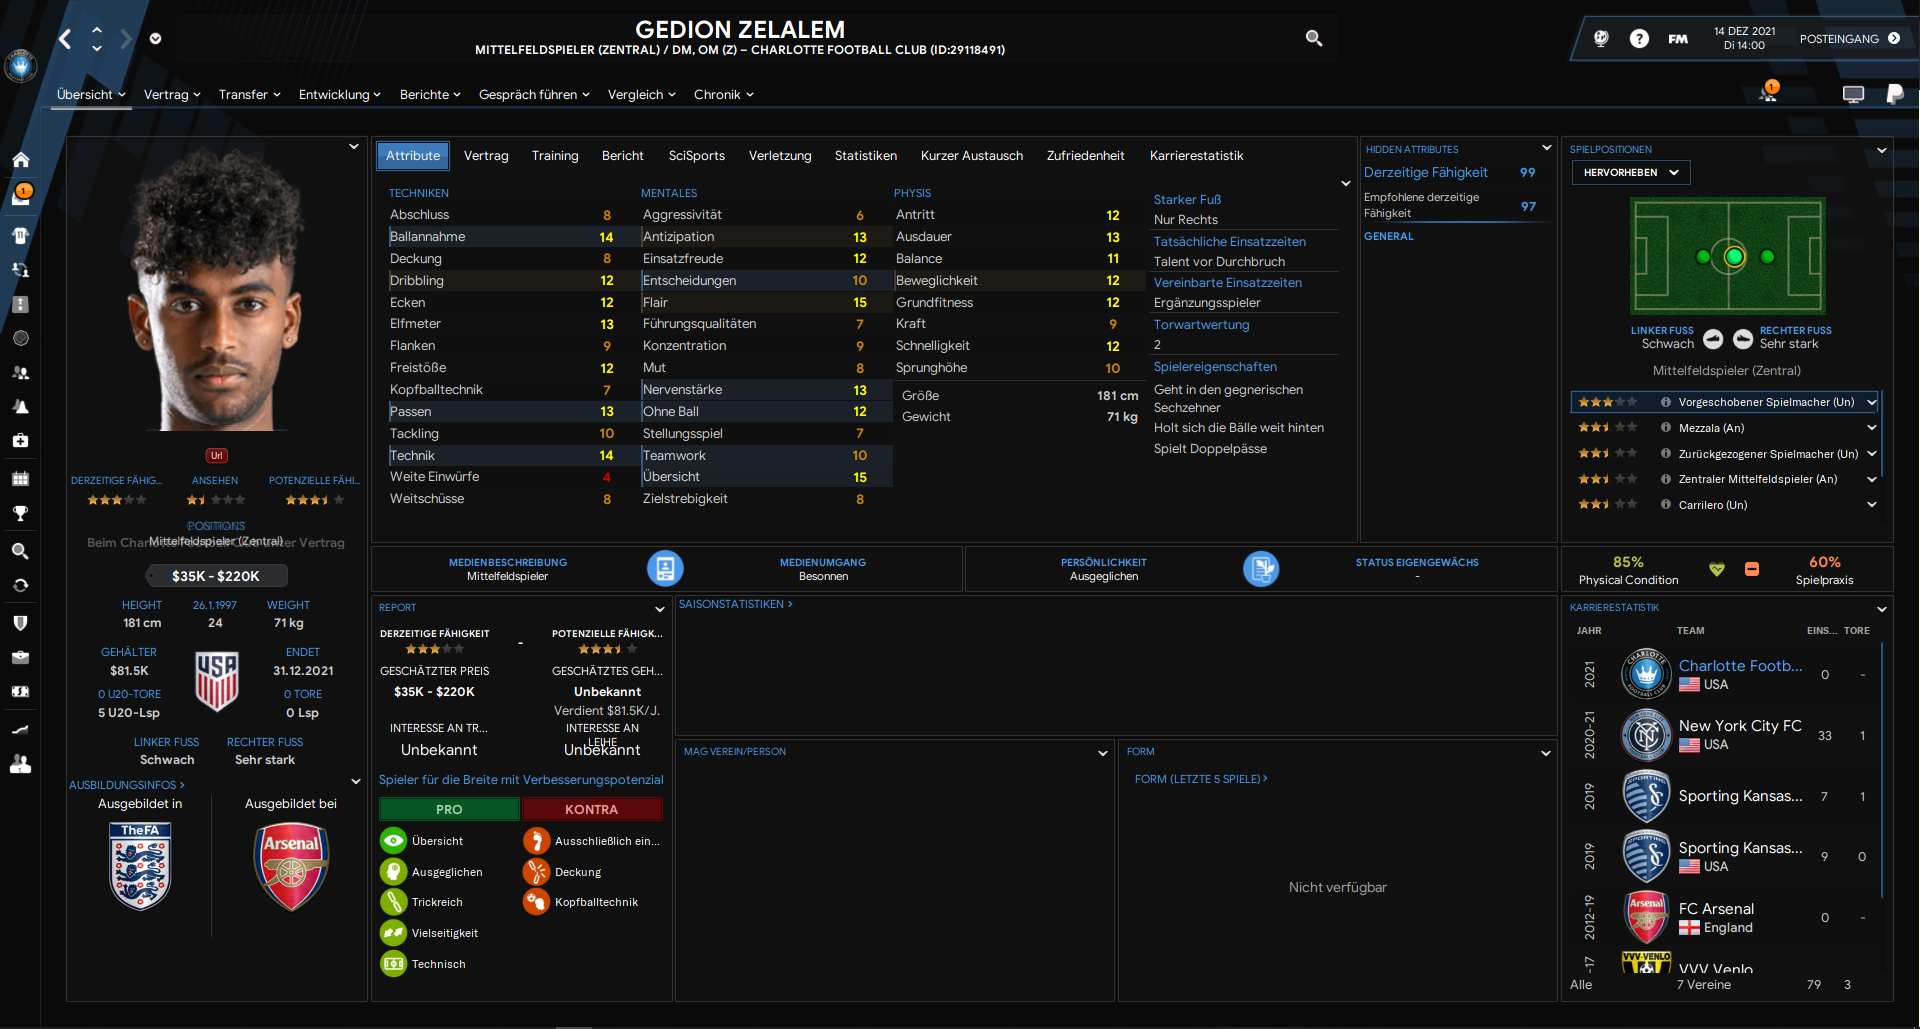Open the HERVORHEBEN dropdown

1631,172
